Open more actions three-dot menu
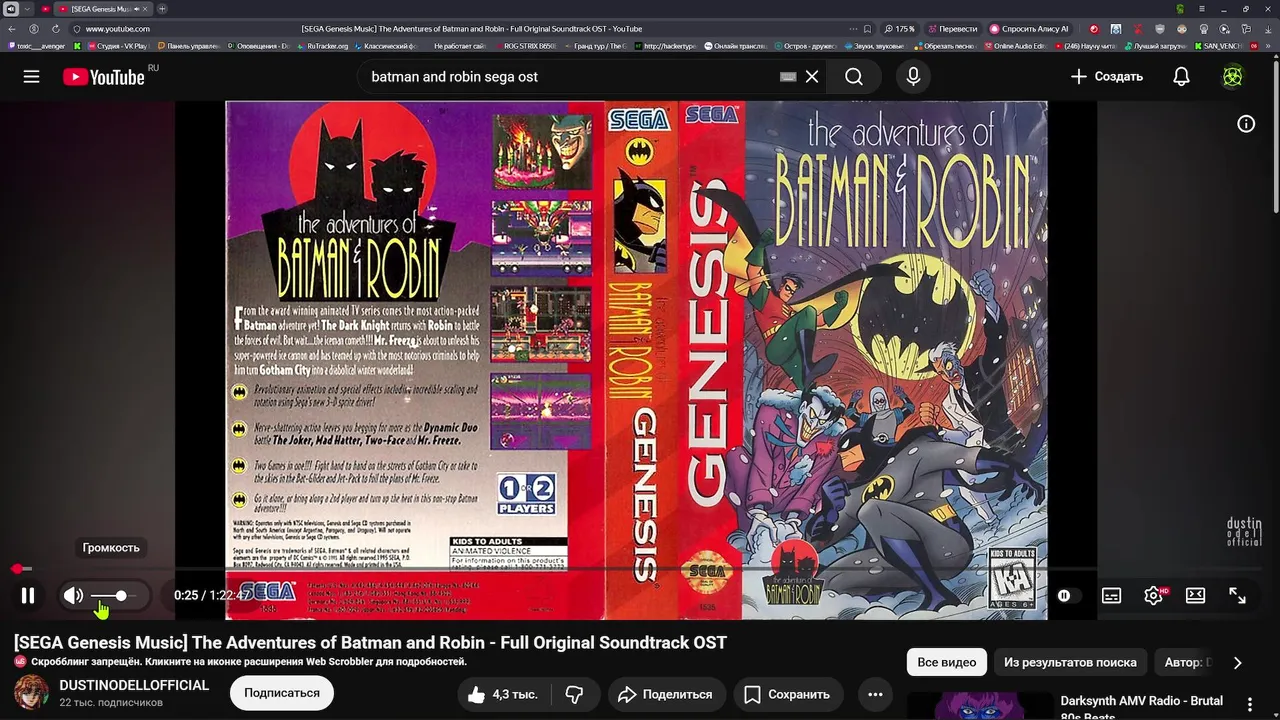This screenshot has height=720, width=1280. point(875,694)
